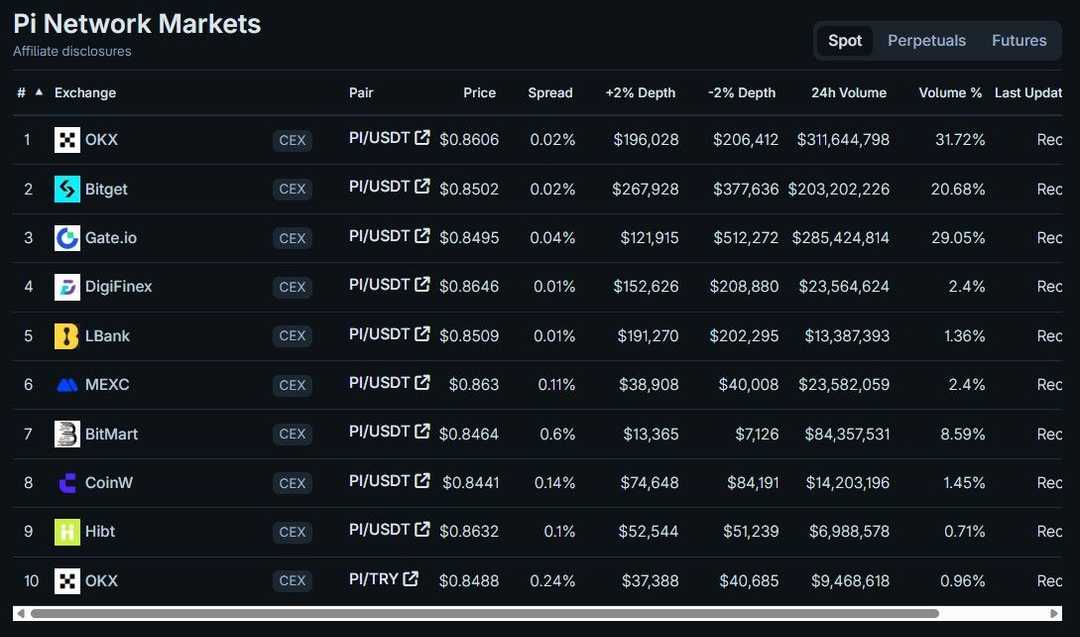This screenshot has width=1080, height=637.
Task: Click the Bitget exchange logo
Action: (66, 188)
